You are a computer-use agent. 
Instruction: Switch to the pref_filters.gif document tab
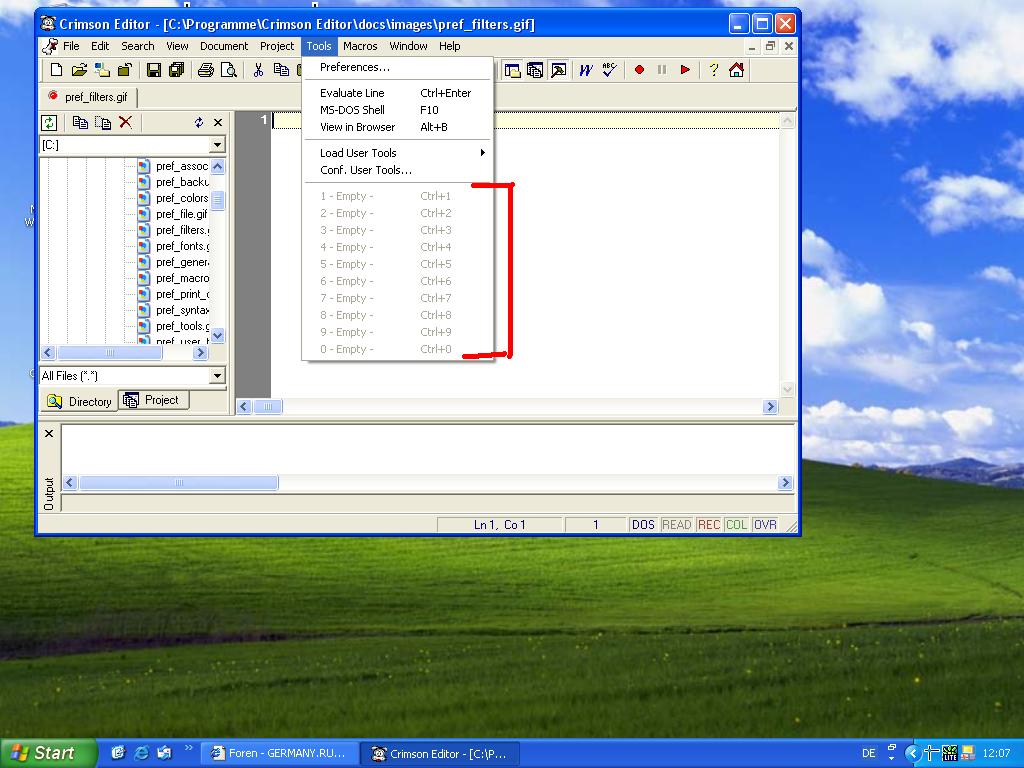[89, 97]
